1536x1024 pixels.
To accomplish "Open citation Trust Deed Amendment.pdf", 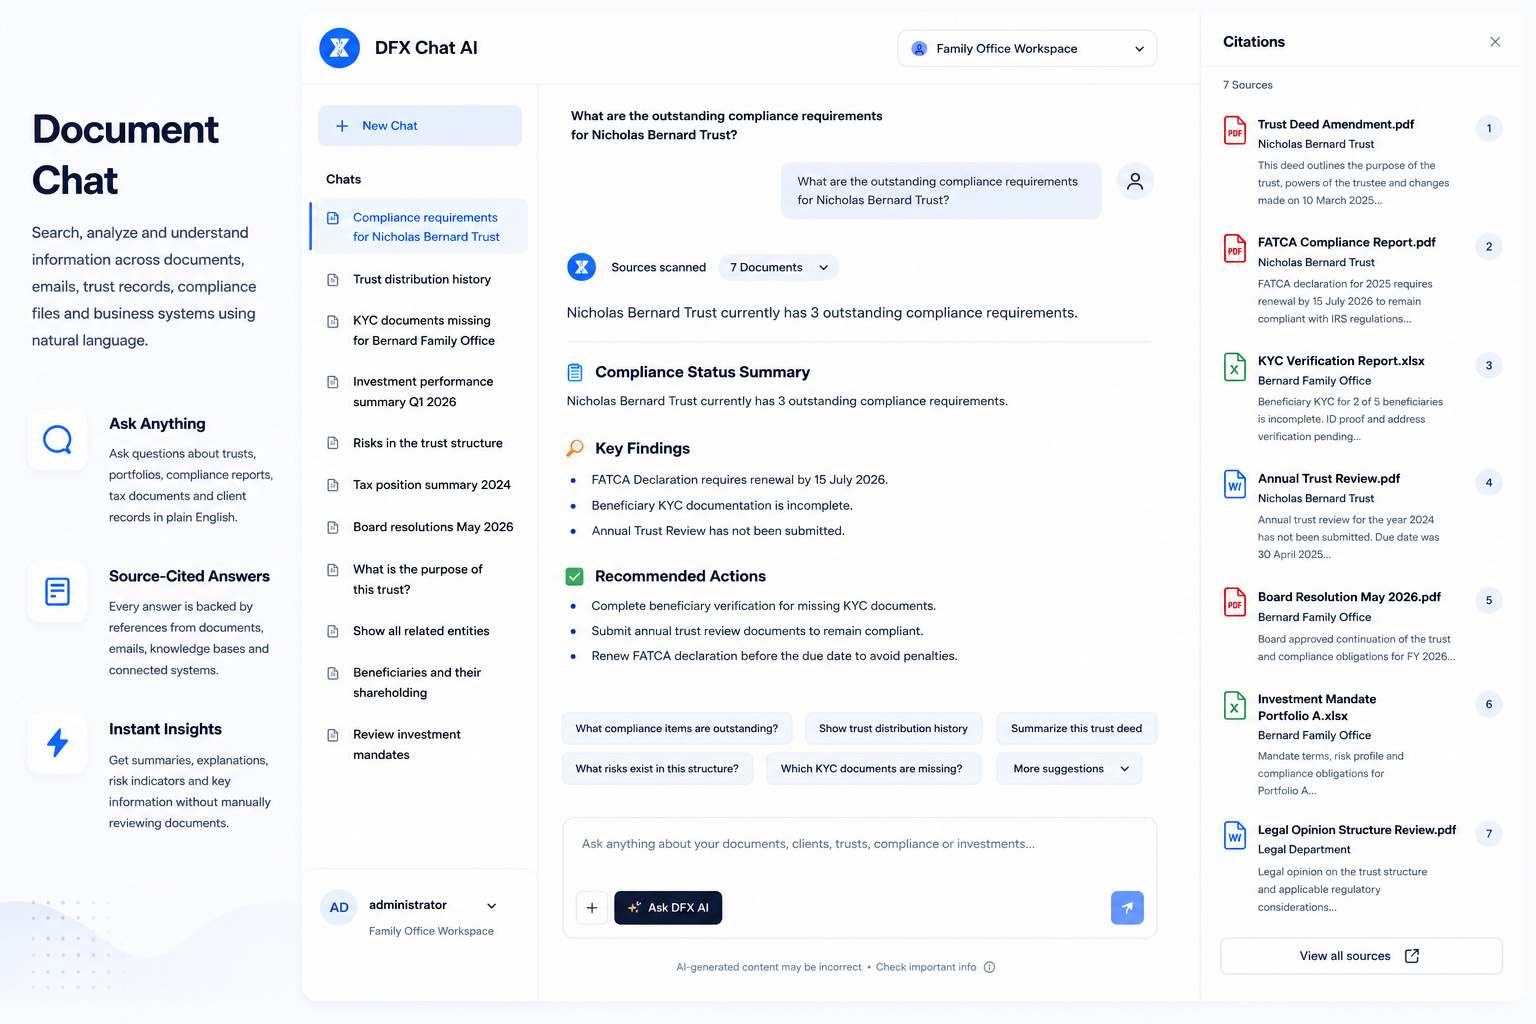I will click(1335, 125).
